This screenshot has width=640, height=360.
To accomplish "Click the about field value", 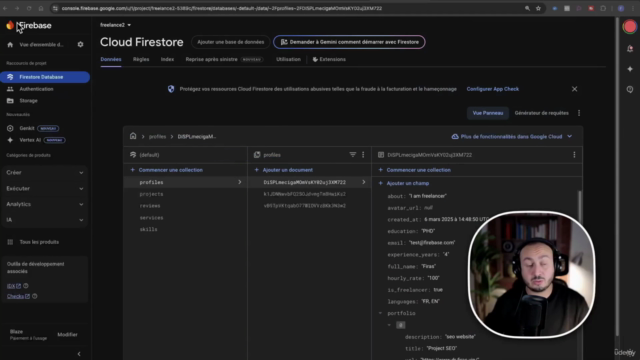I will (428, 196).
